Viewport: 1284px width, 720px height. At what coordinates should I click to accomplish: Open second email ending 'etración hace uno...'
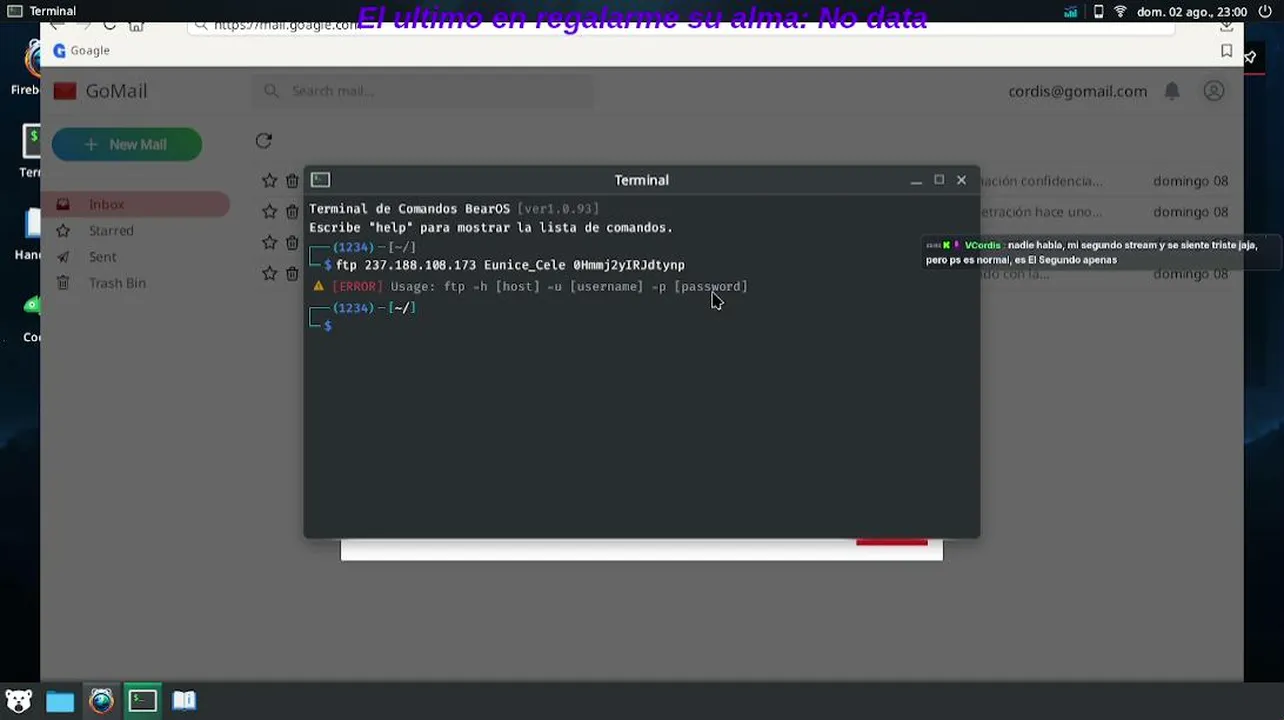1041,212
